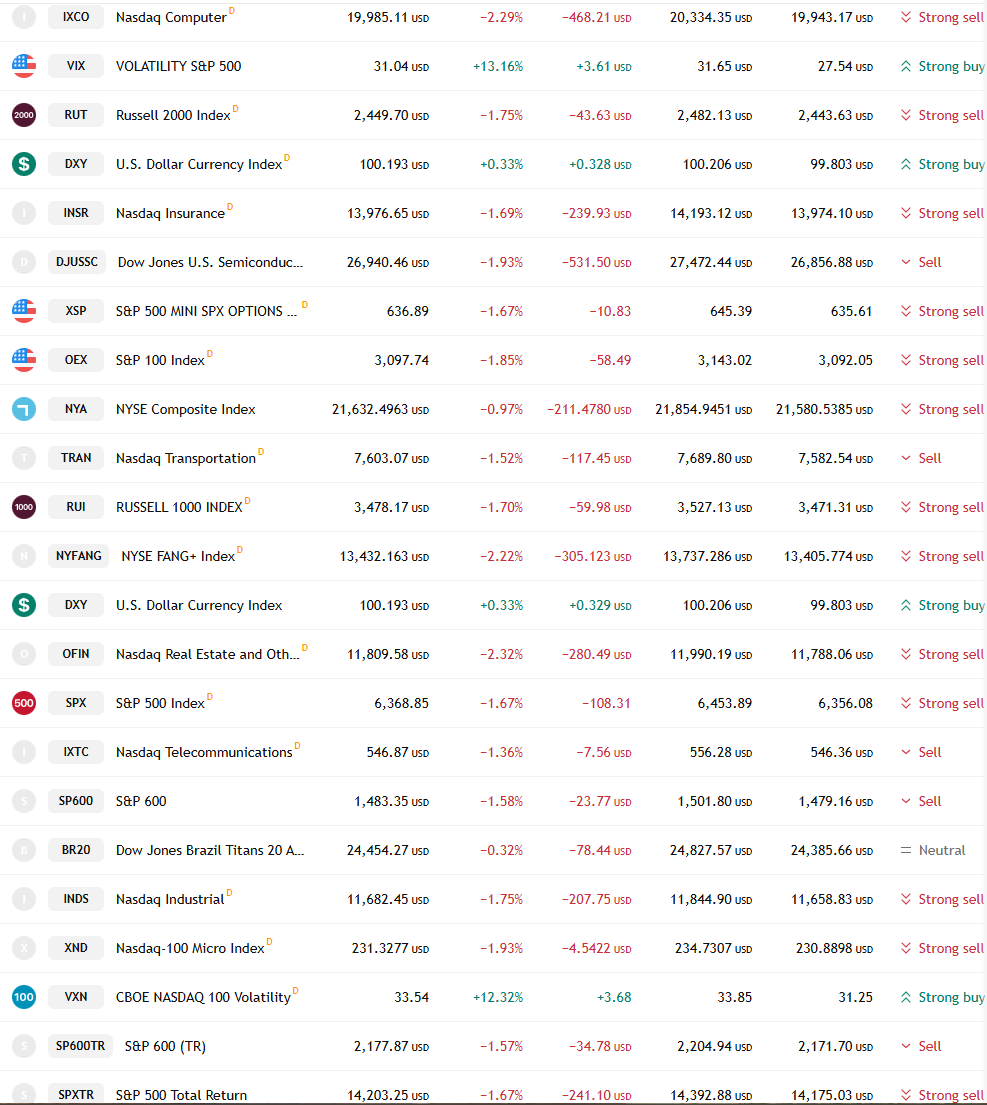The height and width of the screenshot is (1105, 987).
Task: Open RUSSELL 1000 INDEX link
Action: click(x=179, y=507)
